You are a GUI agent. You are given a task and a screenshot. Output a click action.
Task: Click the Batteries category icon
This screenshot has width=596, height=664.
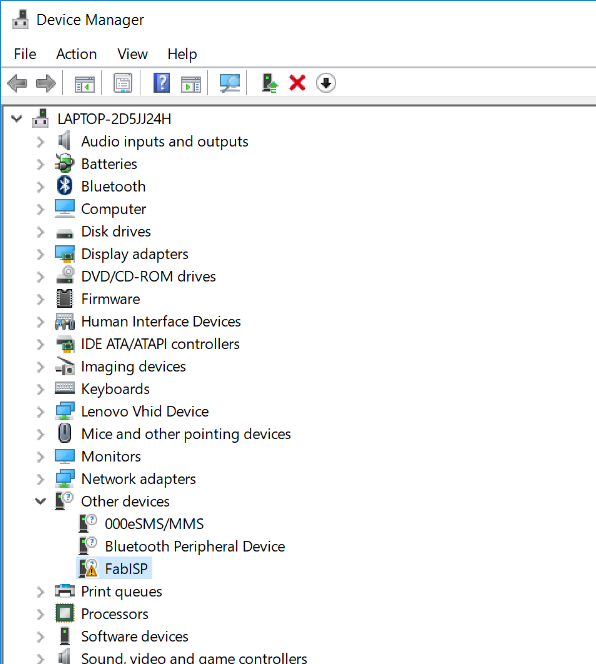(x=64, y=163)
